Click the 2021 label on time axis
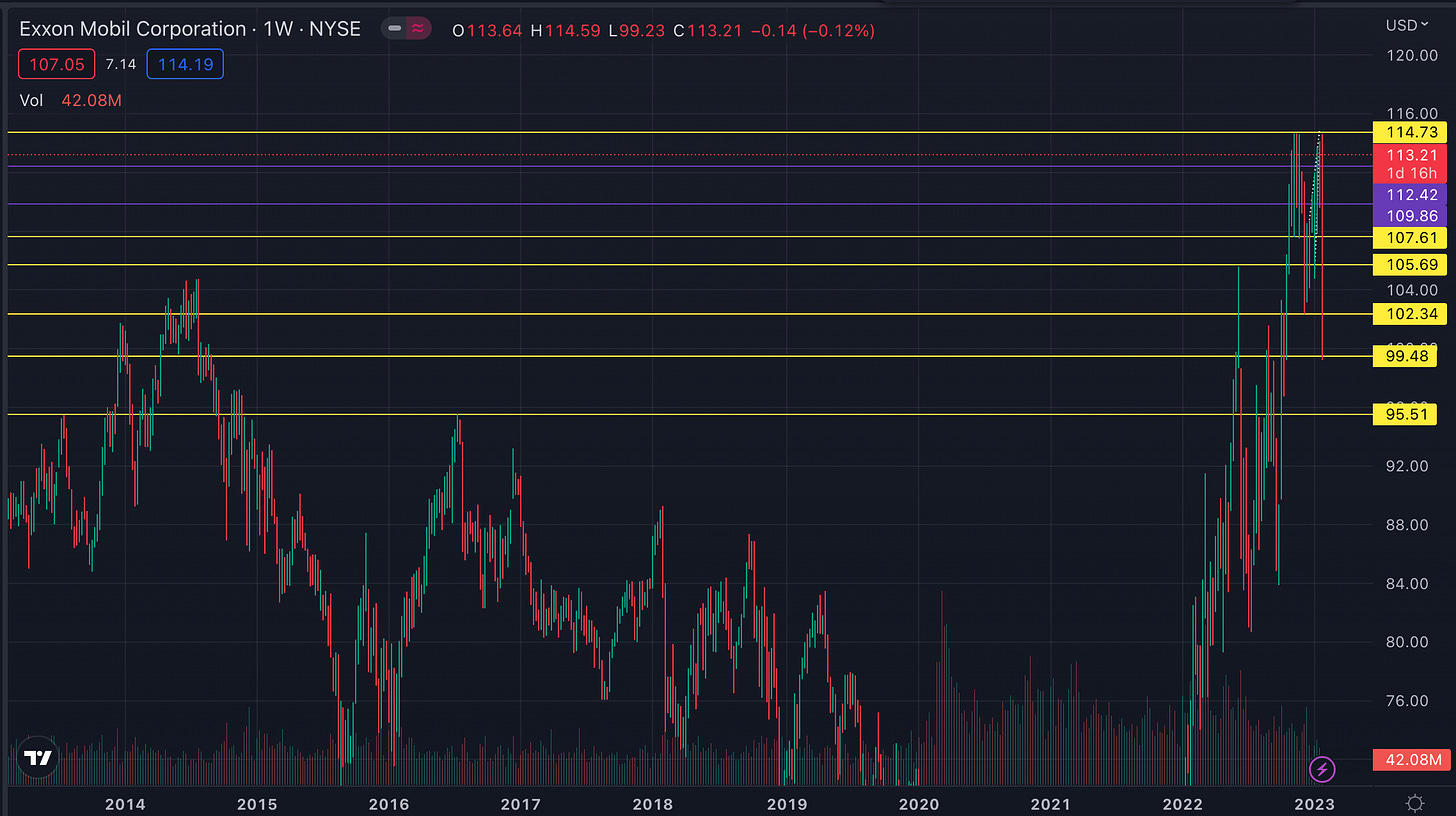The width and height of the screenshot is (1456, 816). pos(1051,803)
